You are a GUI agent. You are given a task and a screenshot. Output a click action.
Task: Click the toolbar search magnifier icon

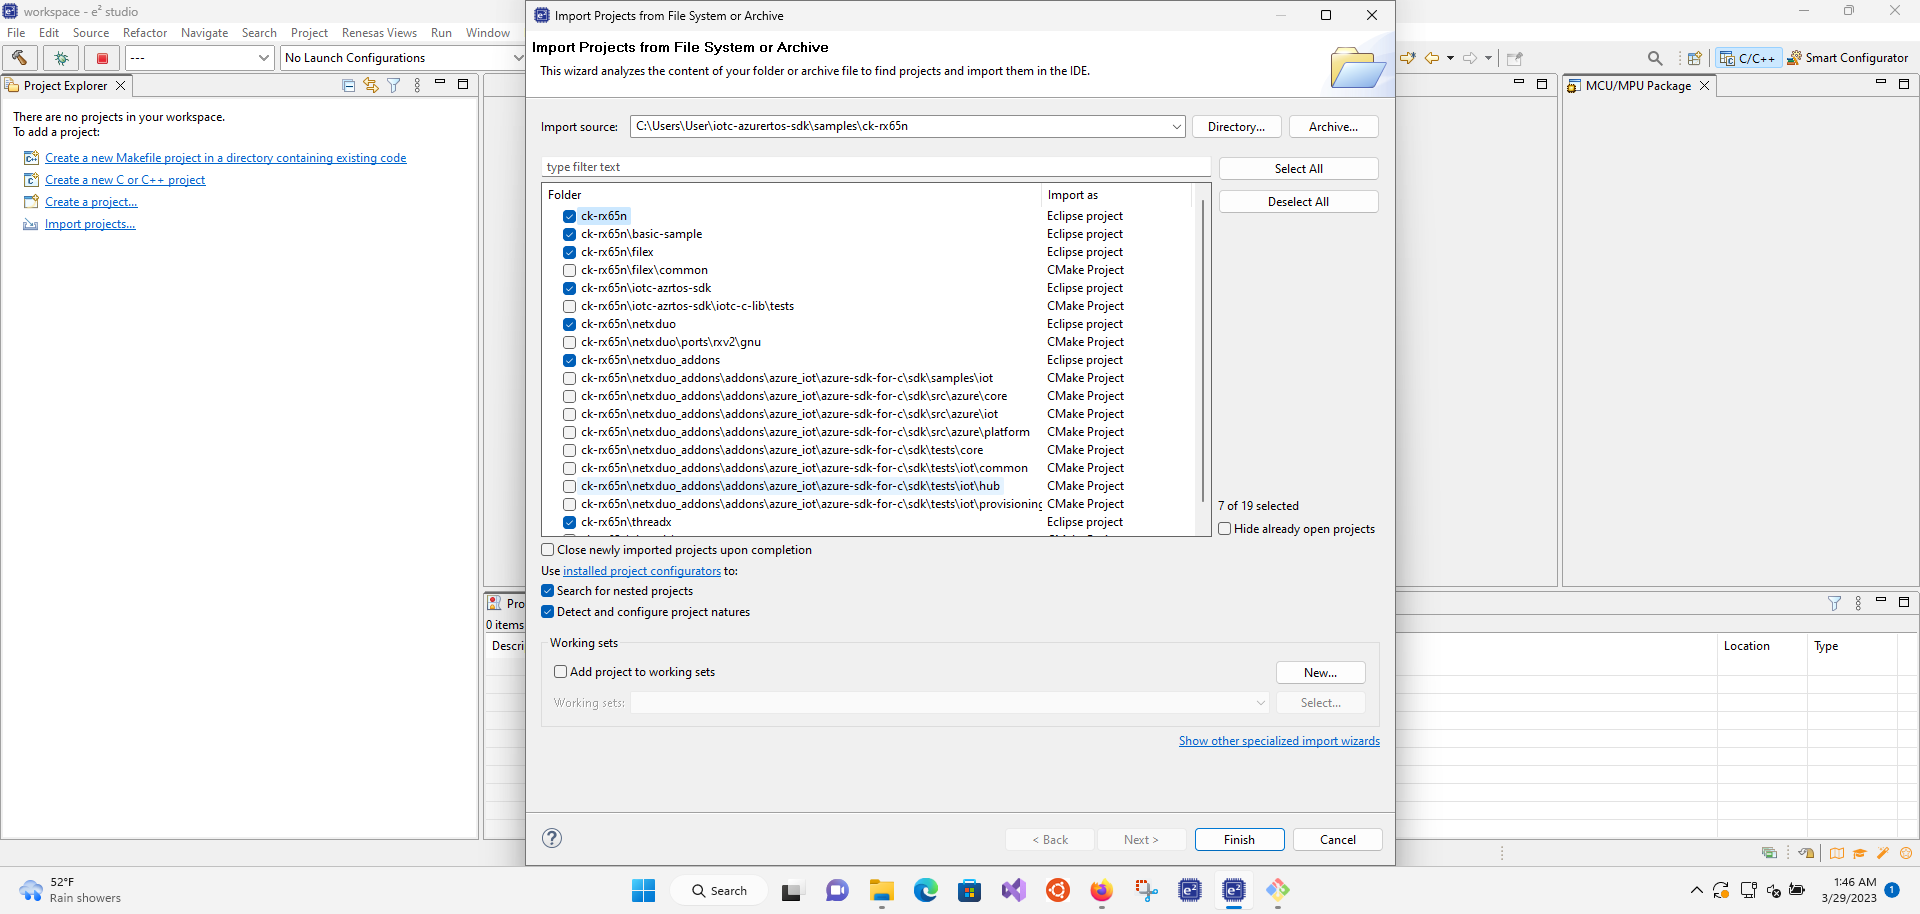click(x=1655, y=58)
